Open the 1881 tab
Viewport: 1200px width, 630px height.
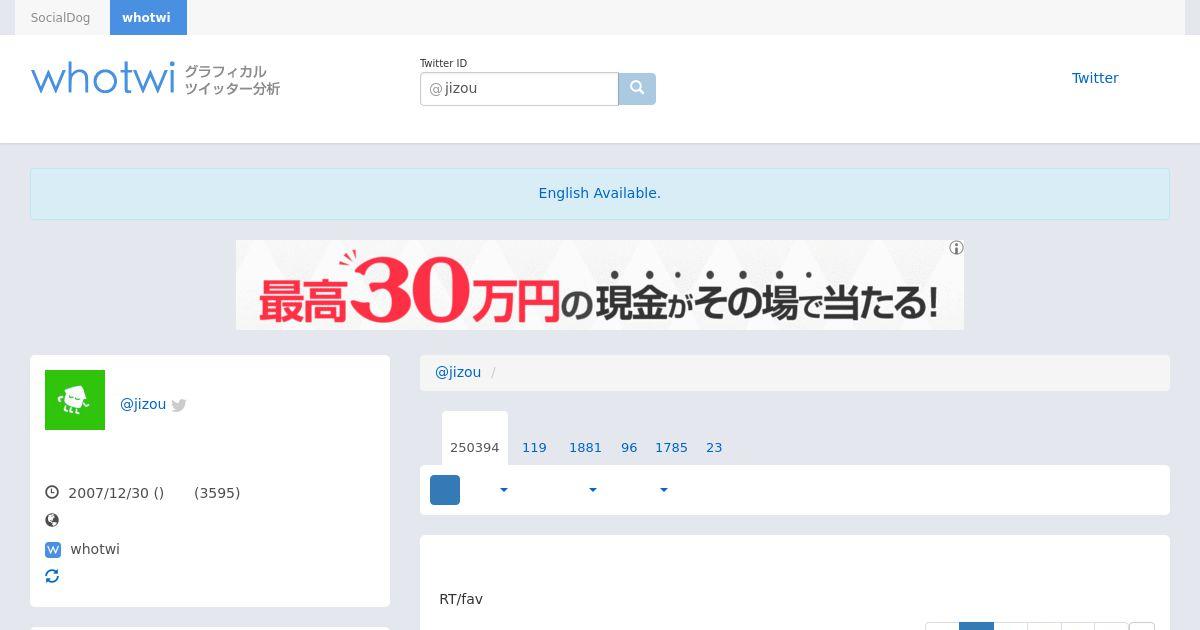coord(585,447)
